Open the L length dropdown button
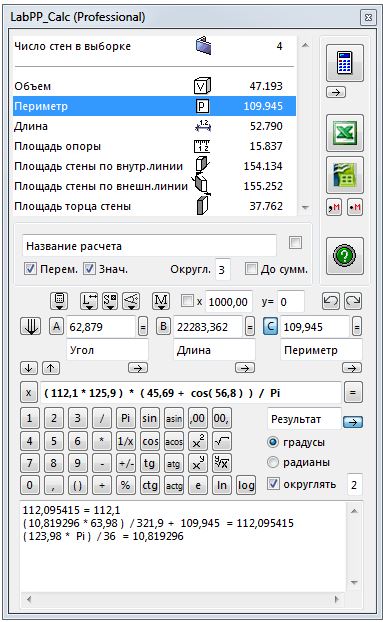Screen dimensions: 383x622 pyautogui.click(x=89, y=301)
